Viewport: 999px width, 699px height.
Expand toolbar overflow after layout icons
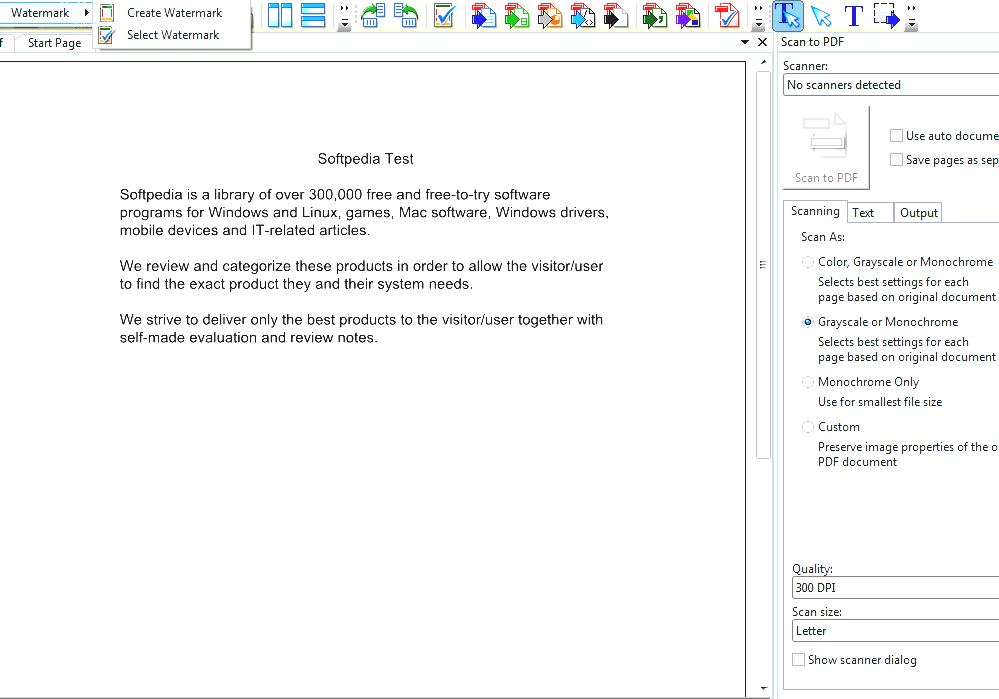tap(344, 17)
